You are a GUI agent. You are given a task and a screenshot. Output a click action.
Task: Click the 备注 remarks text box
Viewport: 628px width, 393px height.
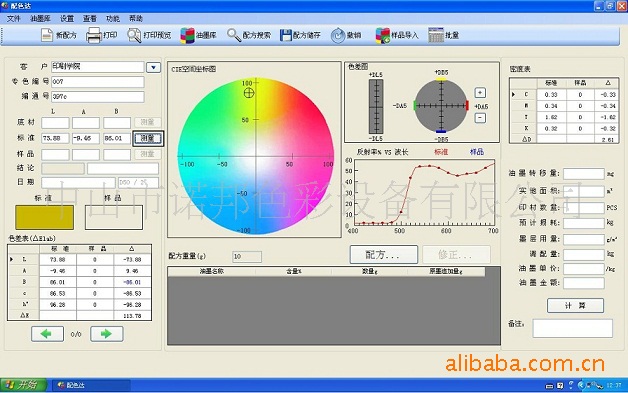click(572, 328)
